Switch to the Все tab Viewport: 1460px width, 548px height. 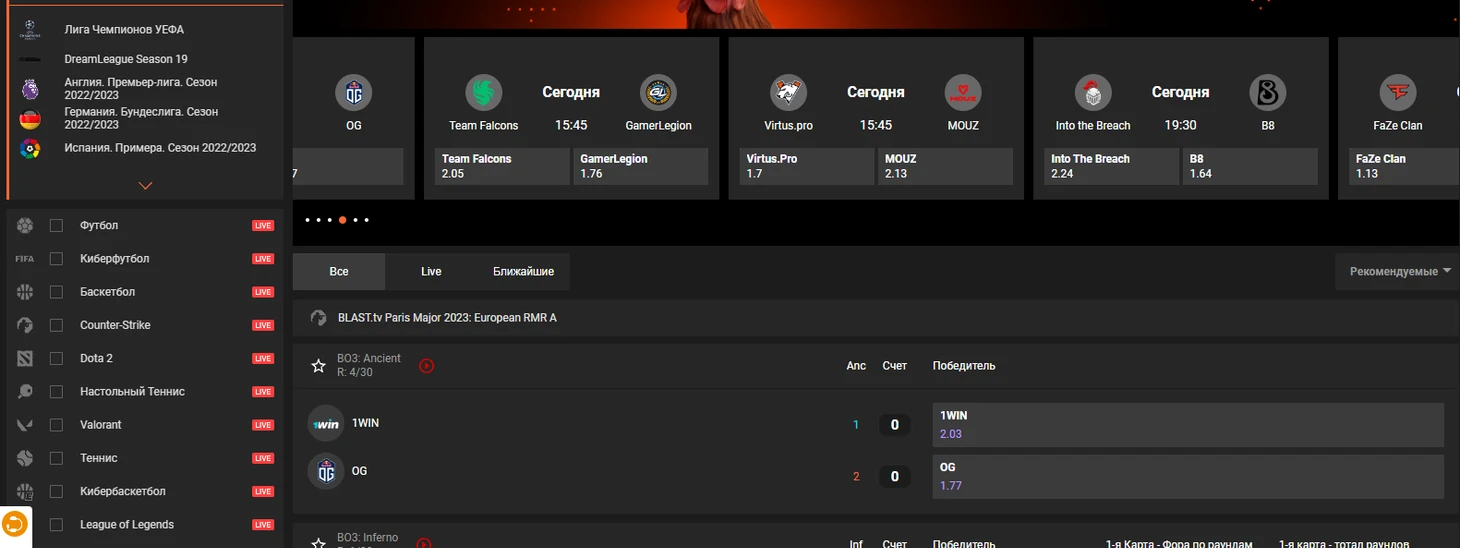339,272
